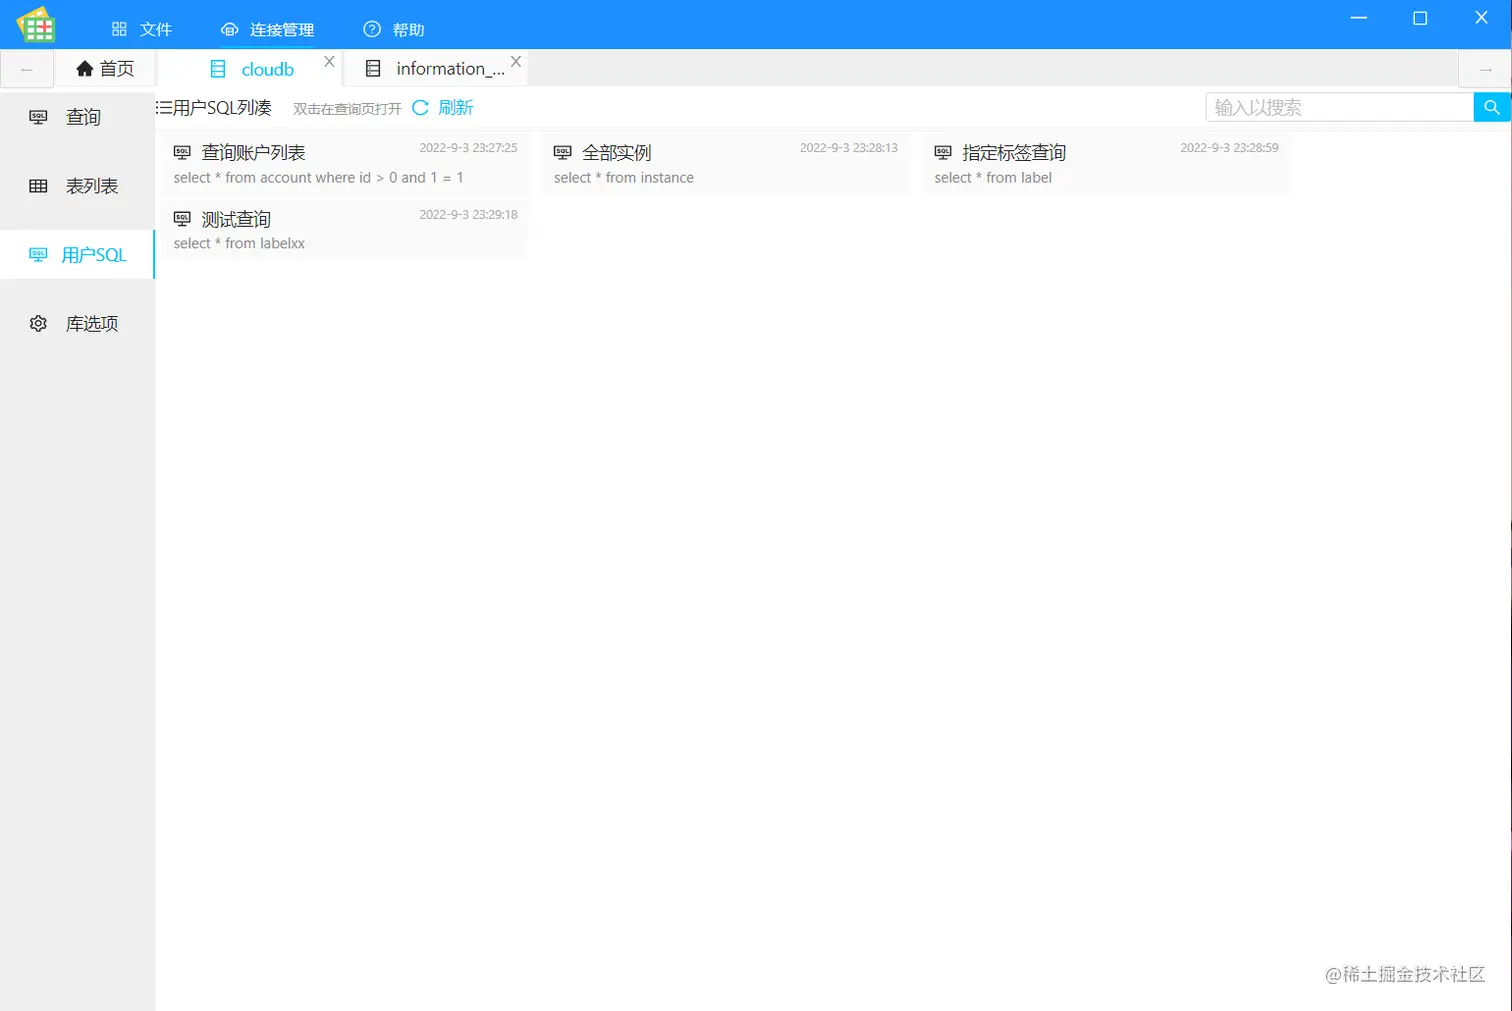Close the cloudb tab
Viewport: 1512px width, 1011px height.
329,61
